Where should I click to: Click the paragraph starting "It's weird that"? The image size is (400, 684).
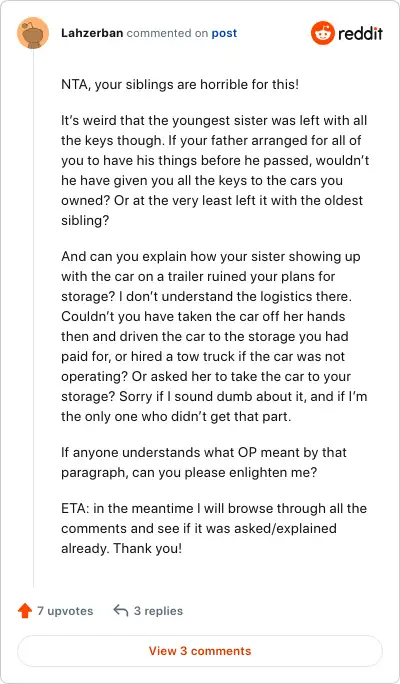pos(215,170)
